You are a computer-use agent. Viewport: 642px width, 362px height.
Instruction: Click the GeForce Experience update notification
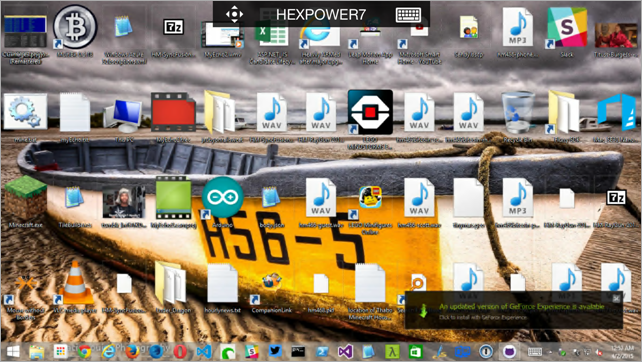point(514,310)
